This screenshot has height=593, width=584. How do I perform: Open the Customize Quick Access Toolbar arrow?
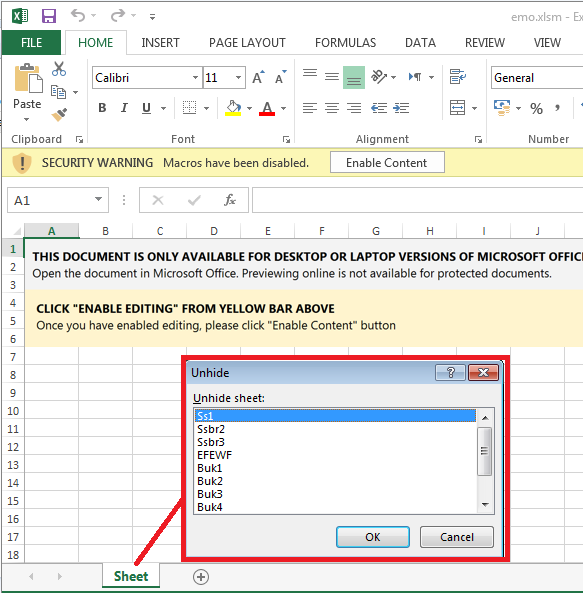pos(152,17)
